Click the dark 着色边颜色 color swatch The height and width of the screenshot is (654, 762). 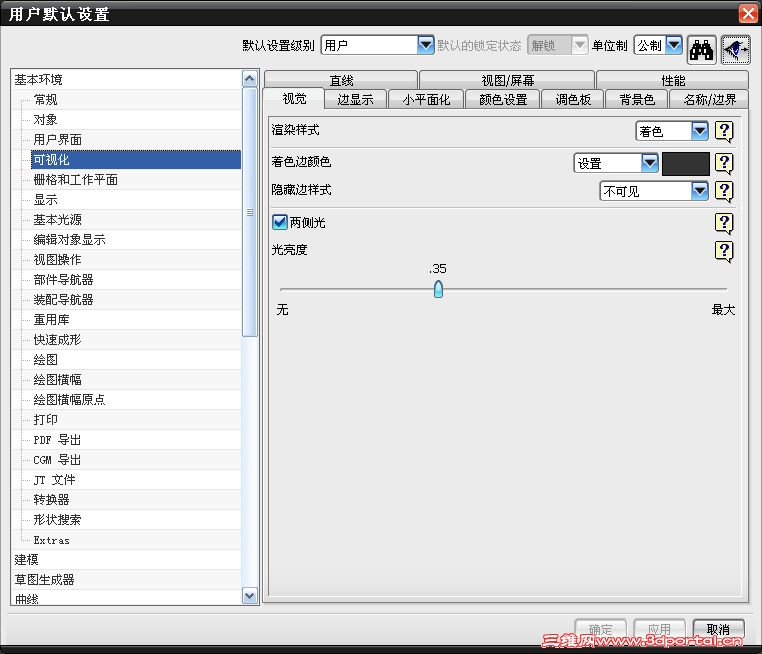coord(686,164)
